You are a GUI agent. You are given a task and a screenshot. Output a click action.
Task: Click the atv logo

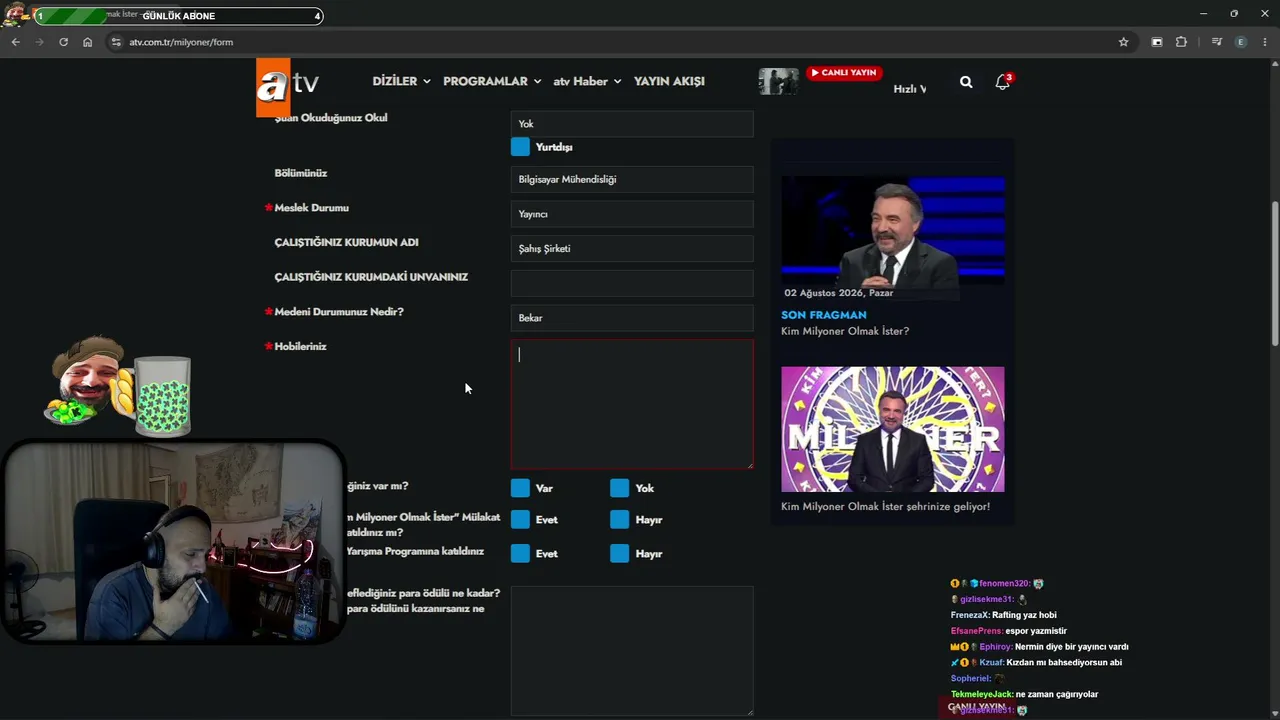coord(287,86)
